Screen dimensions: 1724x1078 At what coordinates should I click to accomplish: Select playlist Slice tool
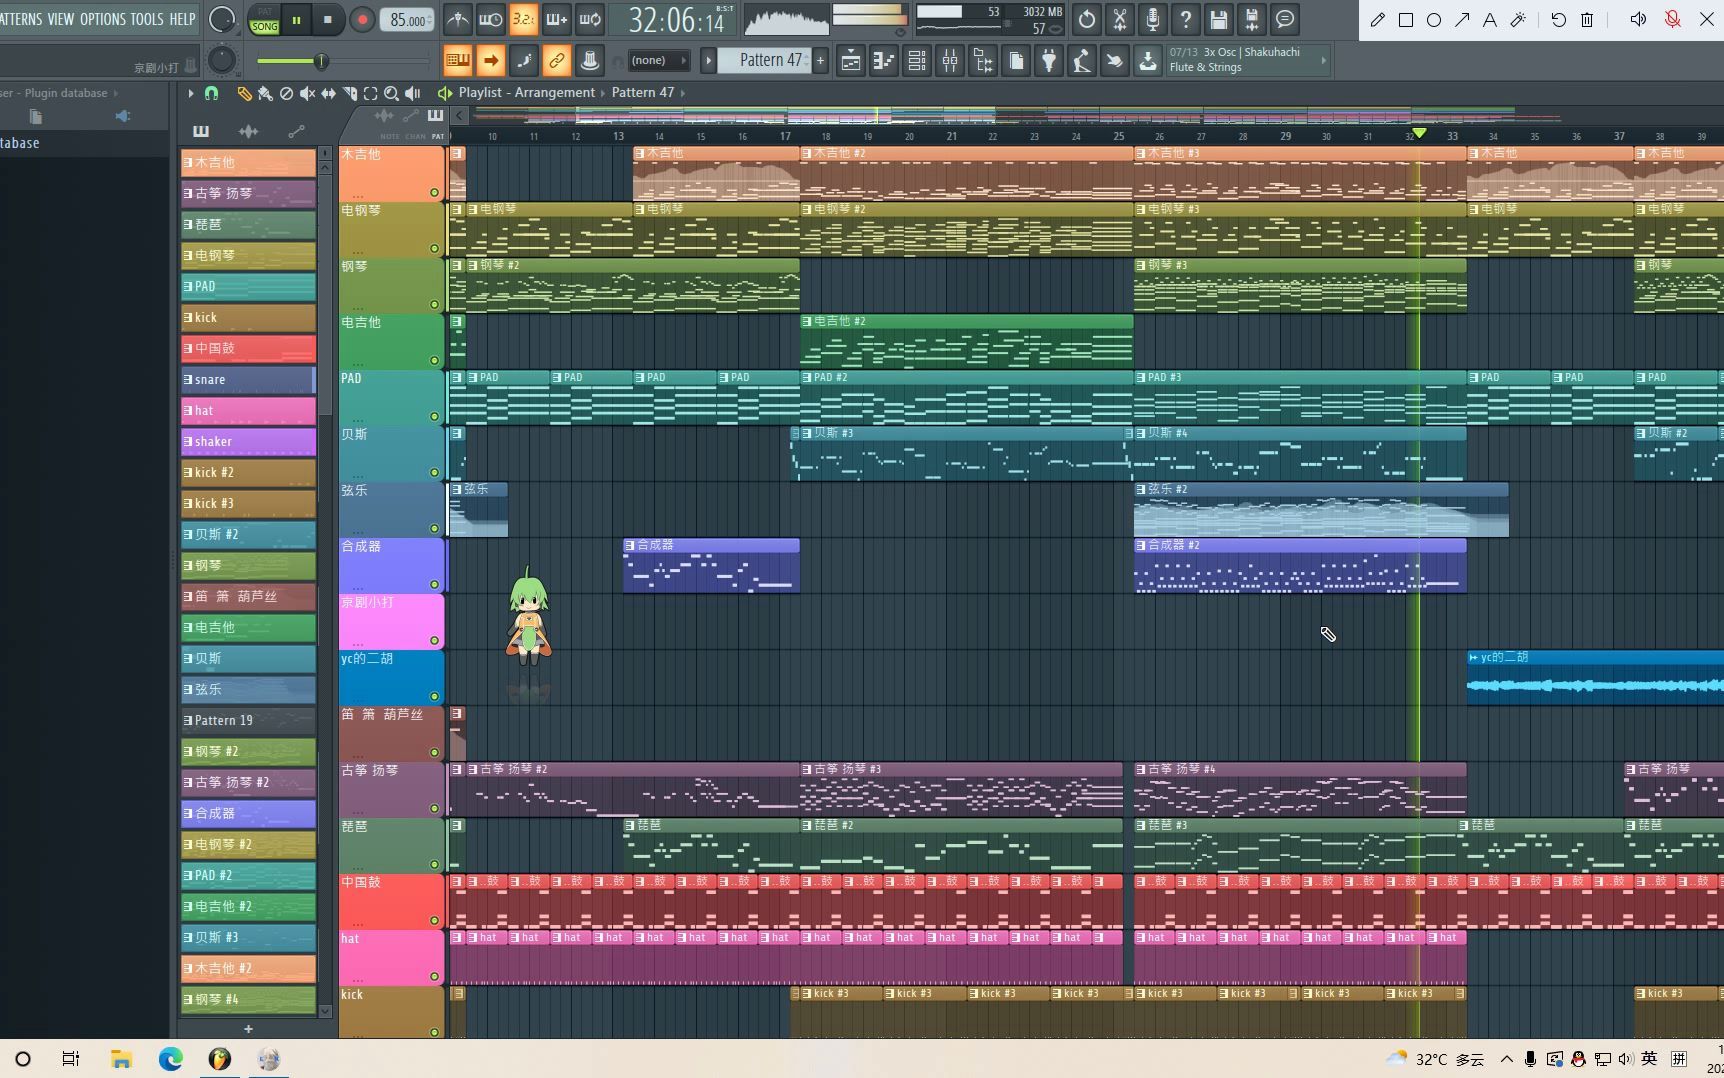click(x=349, y=93)
